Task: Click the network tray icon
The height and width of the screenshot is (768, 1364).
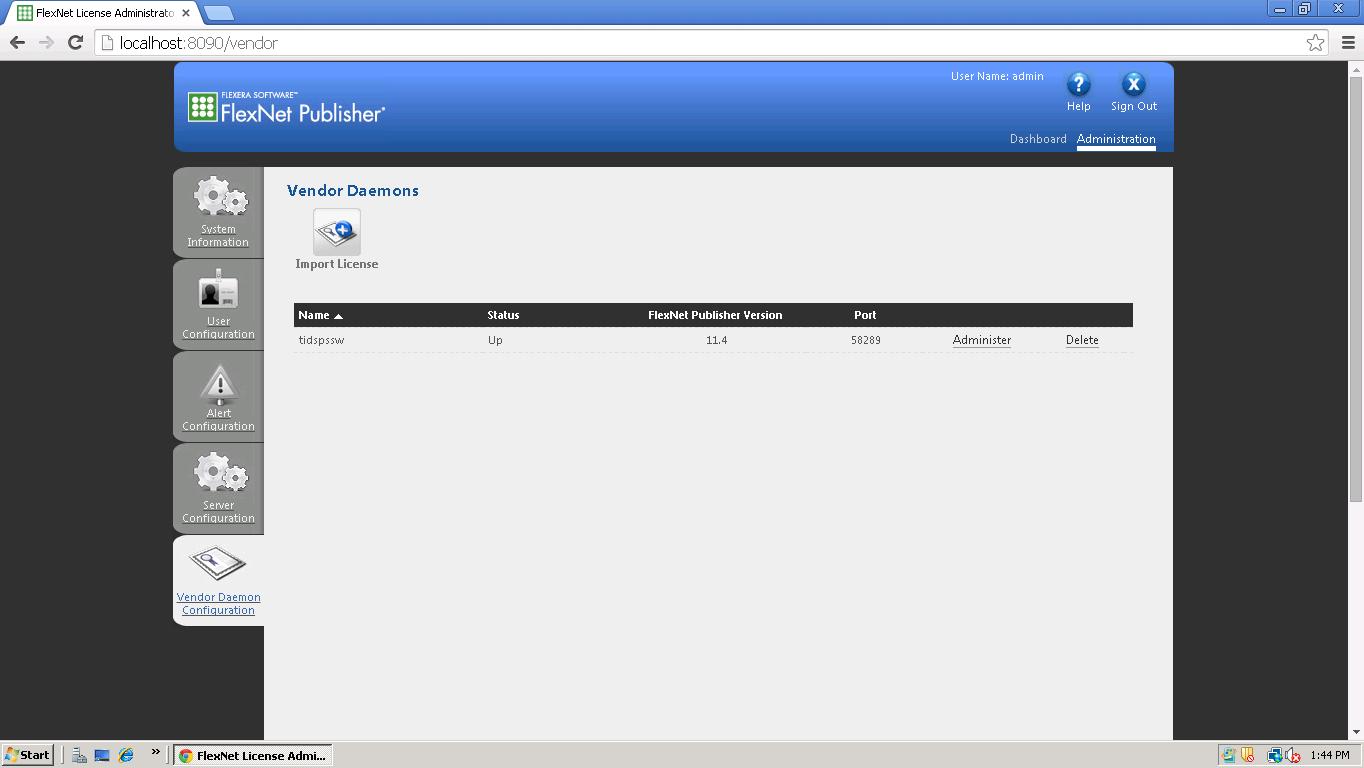Action: tap(1275, 755)
